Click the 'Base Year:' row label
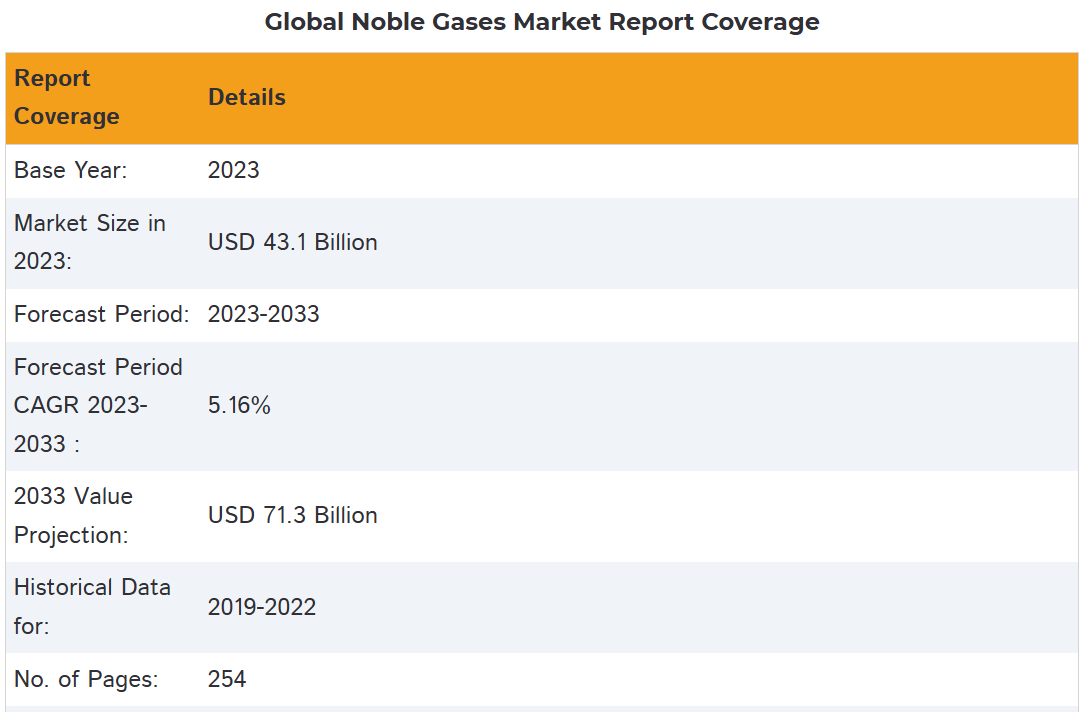Viewport: 1084px width, 712px height. 71,171
